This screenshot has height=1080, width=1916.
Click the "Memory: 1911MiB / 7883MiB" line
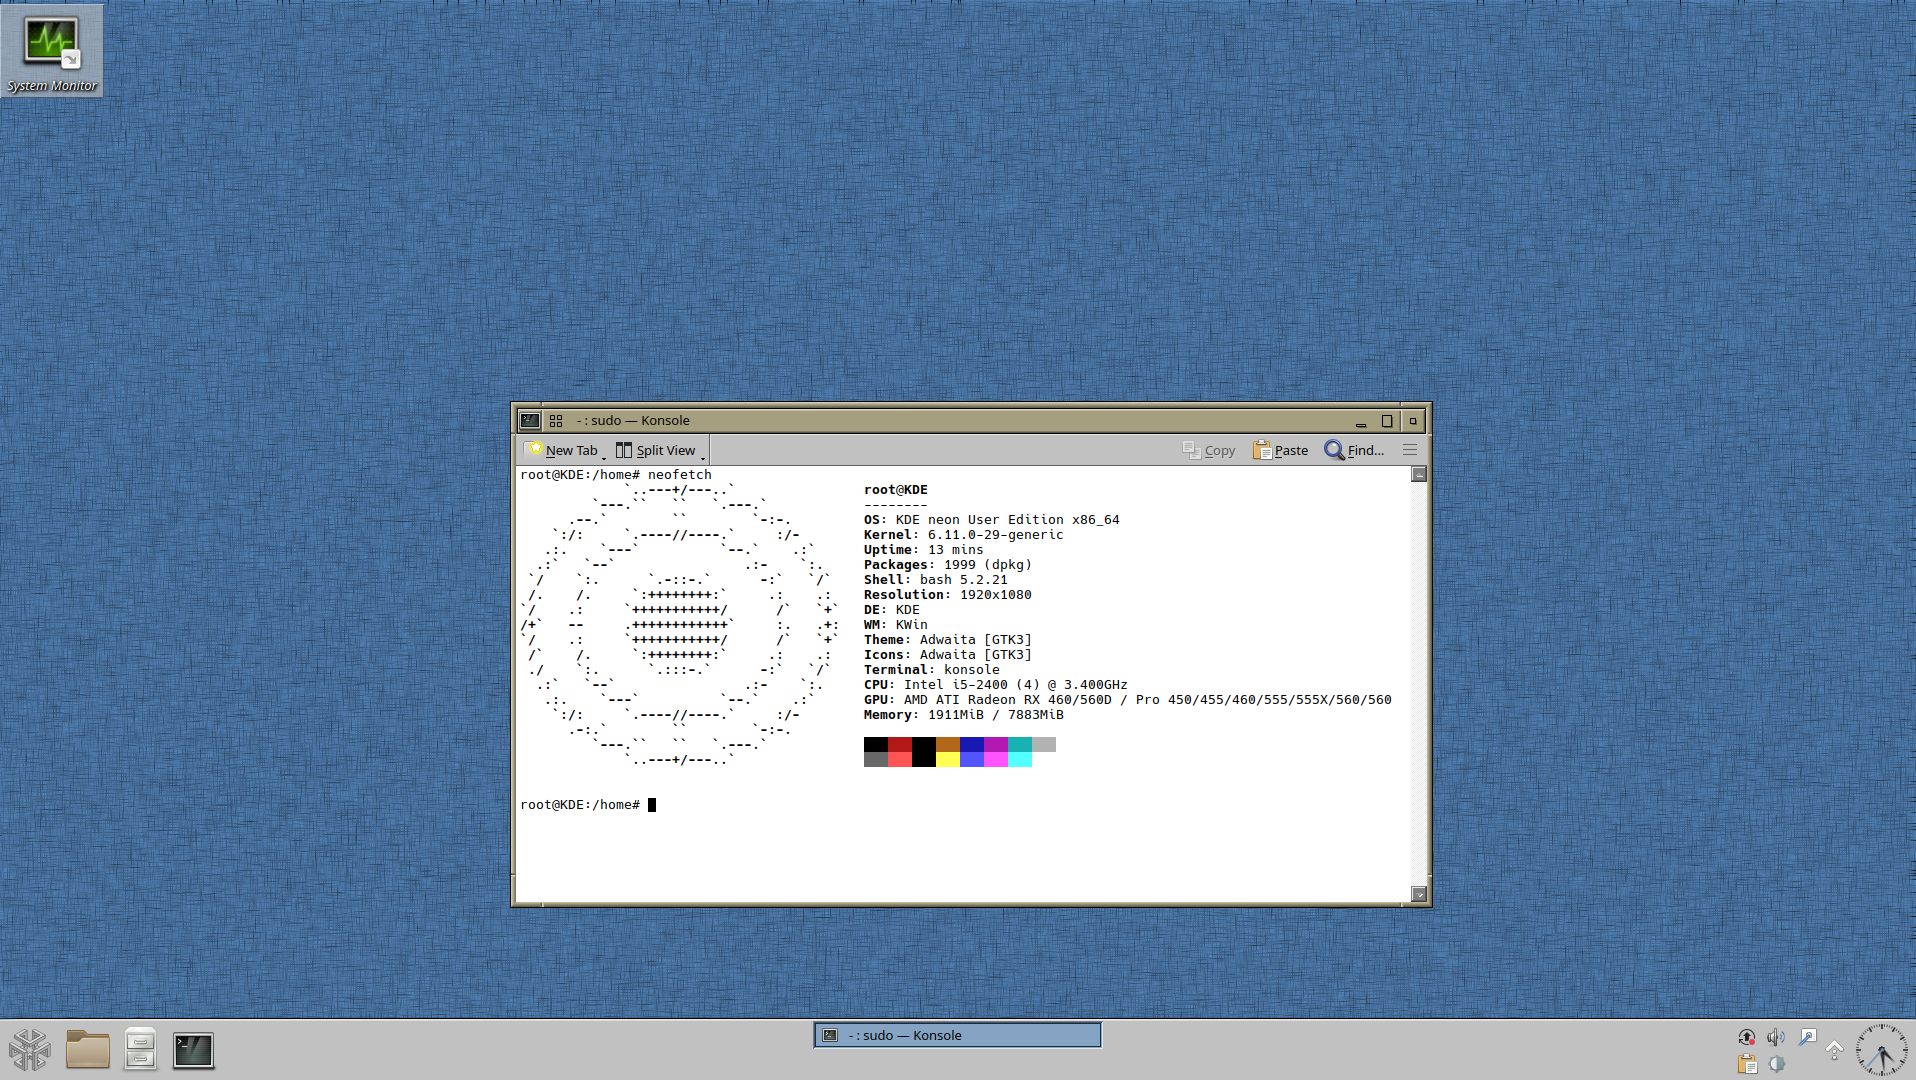click(x=964, y=715)
